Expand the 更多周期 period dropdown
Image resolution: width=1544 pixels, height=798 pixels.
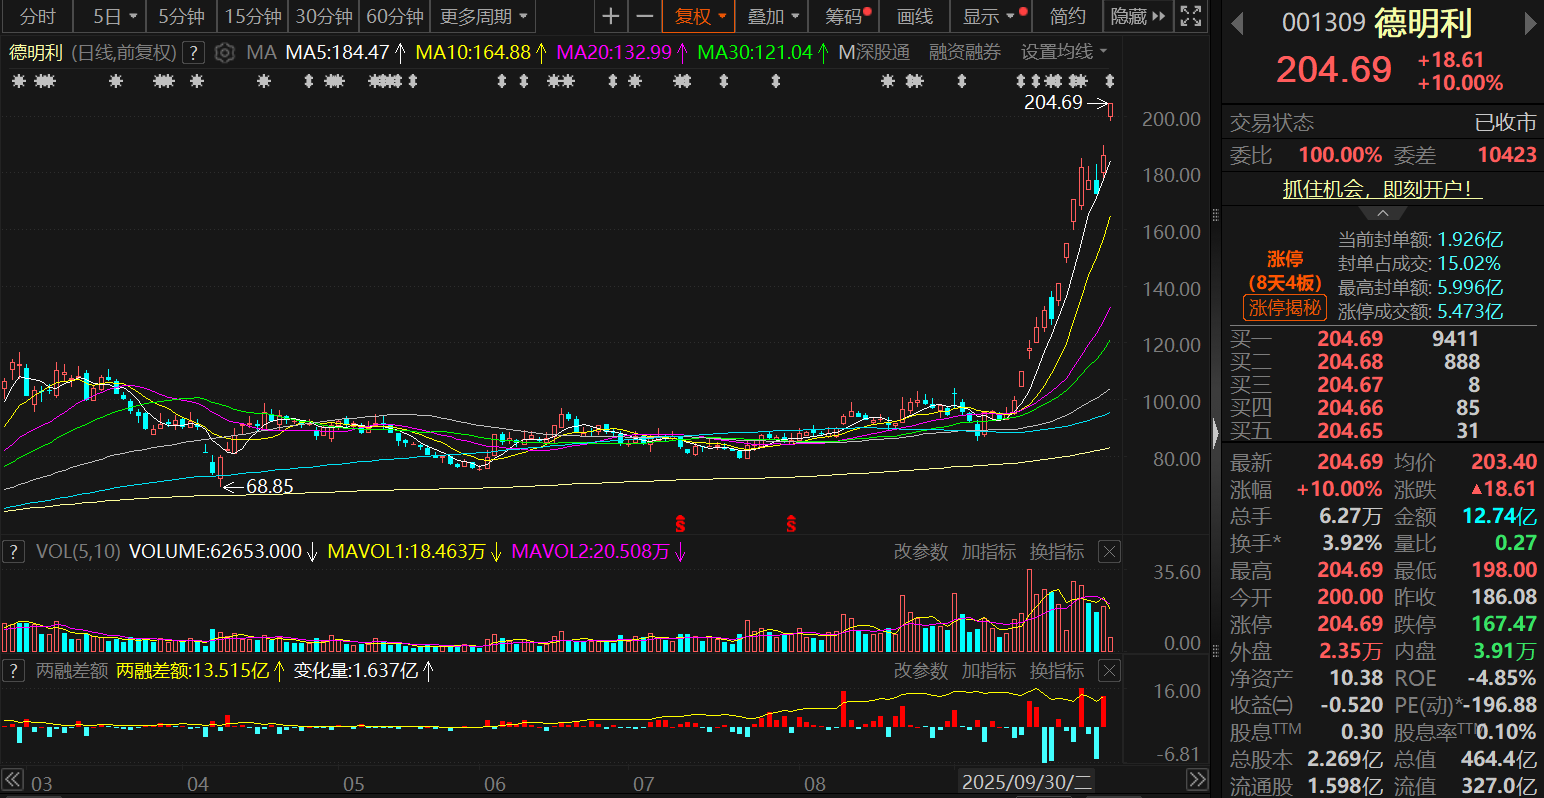point(483,16)
